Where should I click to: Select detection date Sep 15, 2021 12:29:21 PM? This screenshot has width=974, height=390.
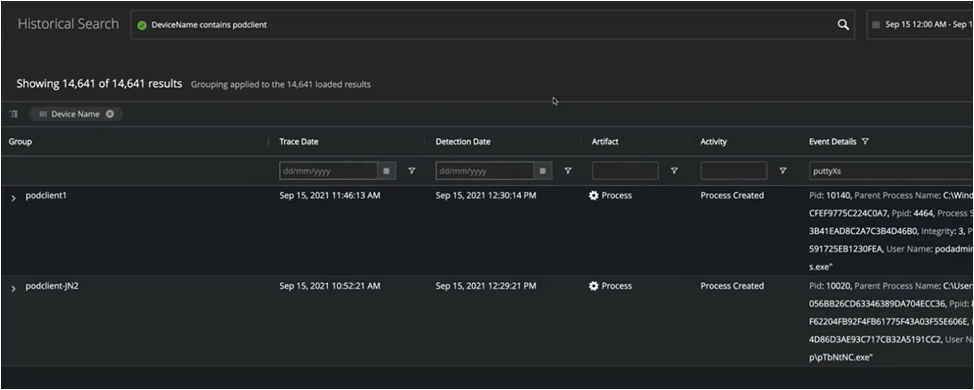486,286
